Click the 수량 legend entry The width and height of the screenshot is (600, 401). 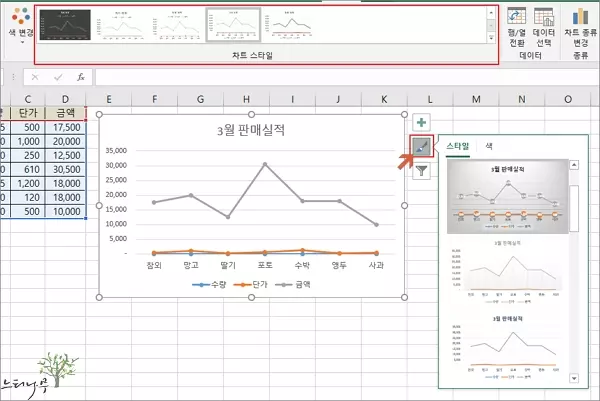209,285
